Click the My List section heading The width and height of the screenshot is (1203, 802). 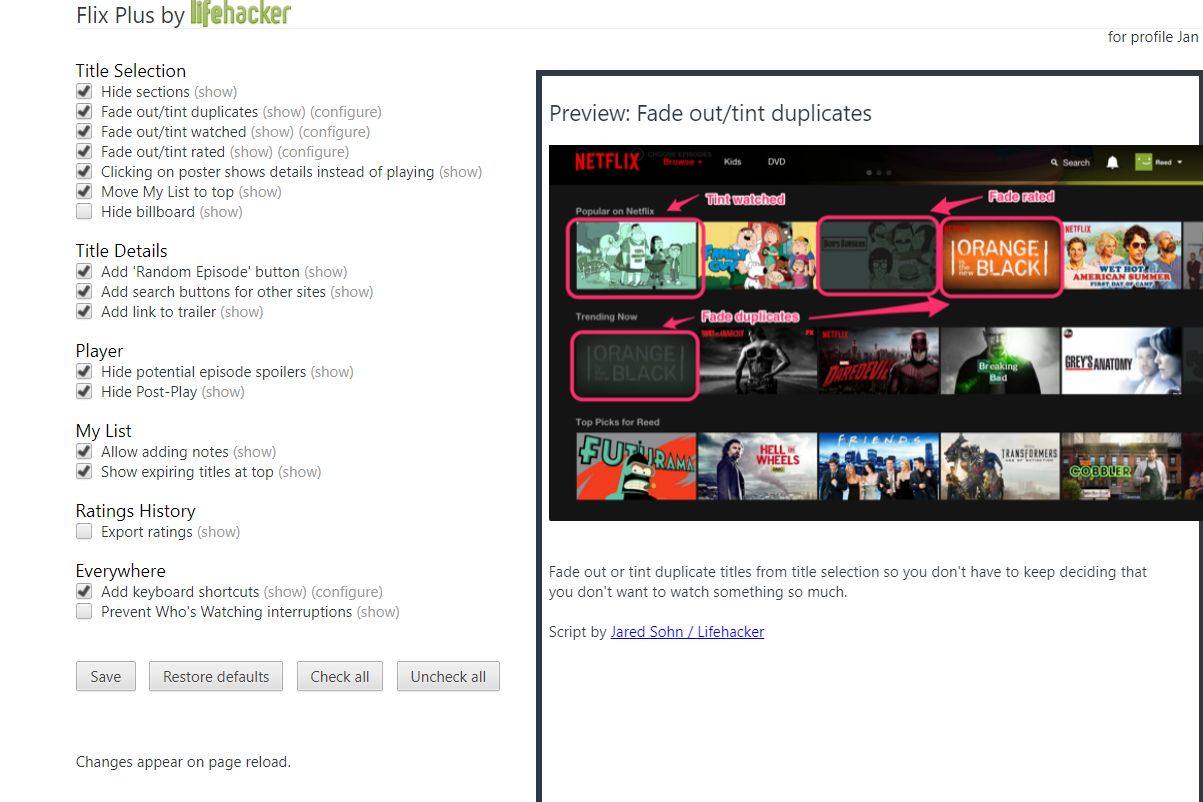click(104, 431)
